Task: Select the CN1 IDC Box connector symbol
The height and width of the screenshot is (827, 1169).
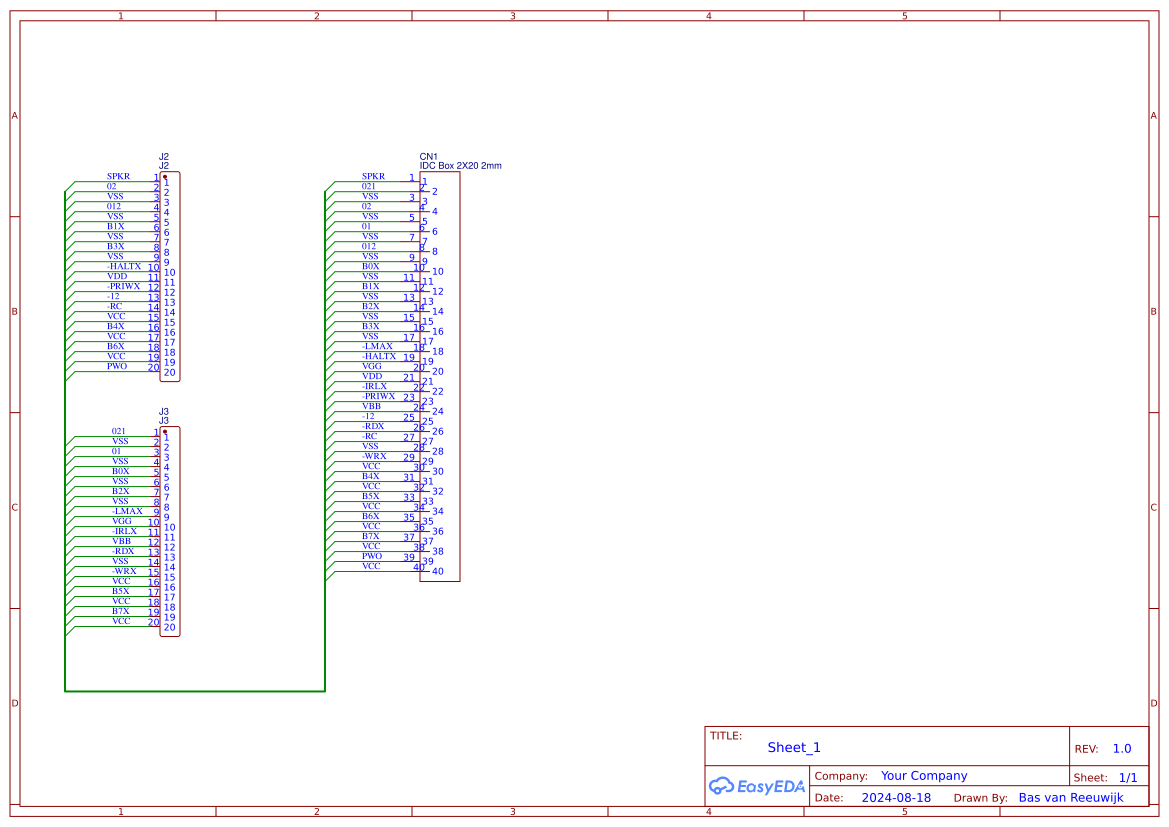Action: pyautogui.click(x=440, y=377)
